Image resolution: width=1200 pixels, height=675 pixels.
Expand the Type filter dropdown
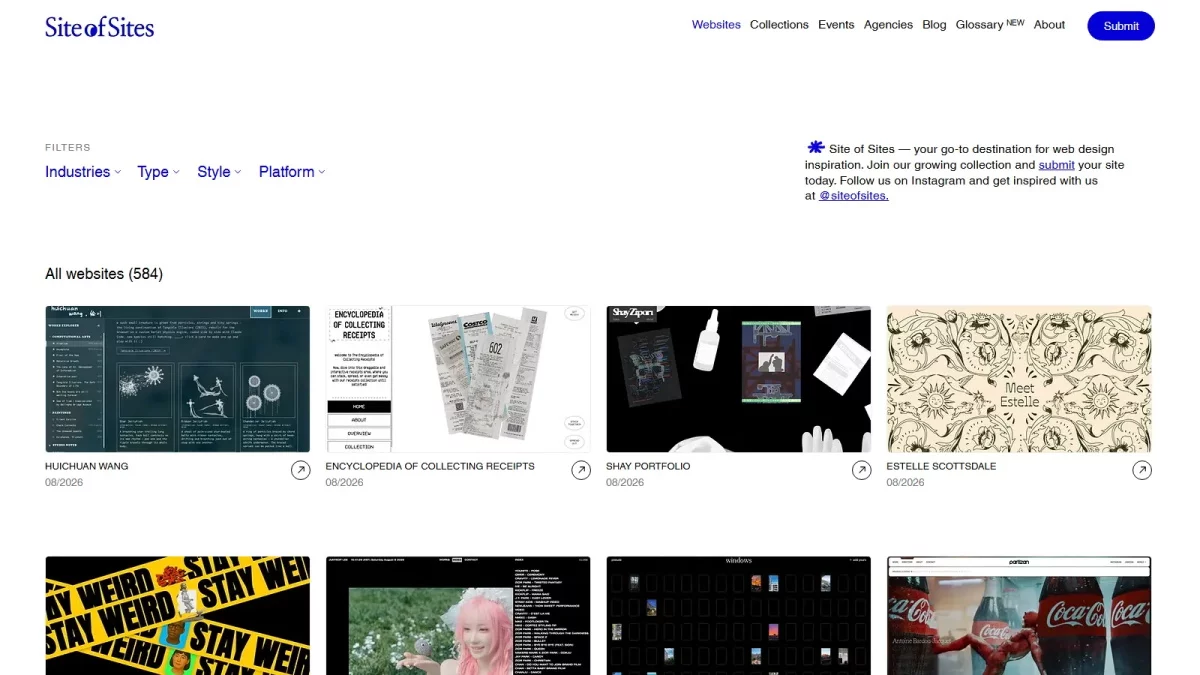click(x=159, y=172)
